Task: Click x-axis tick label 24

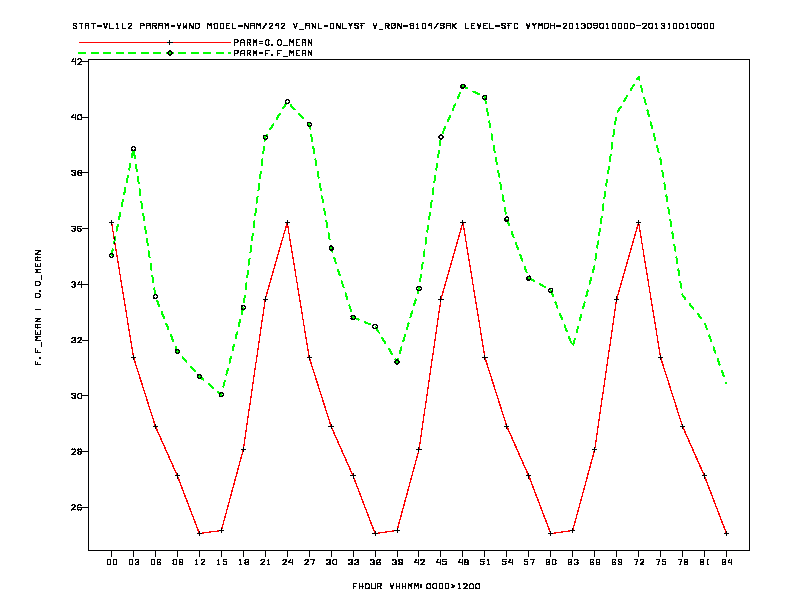Action: click(287, 562)
